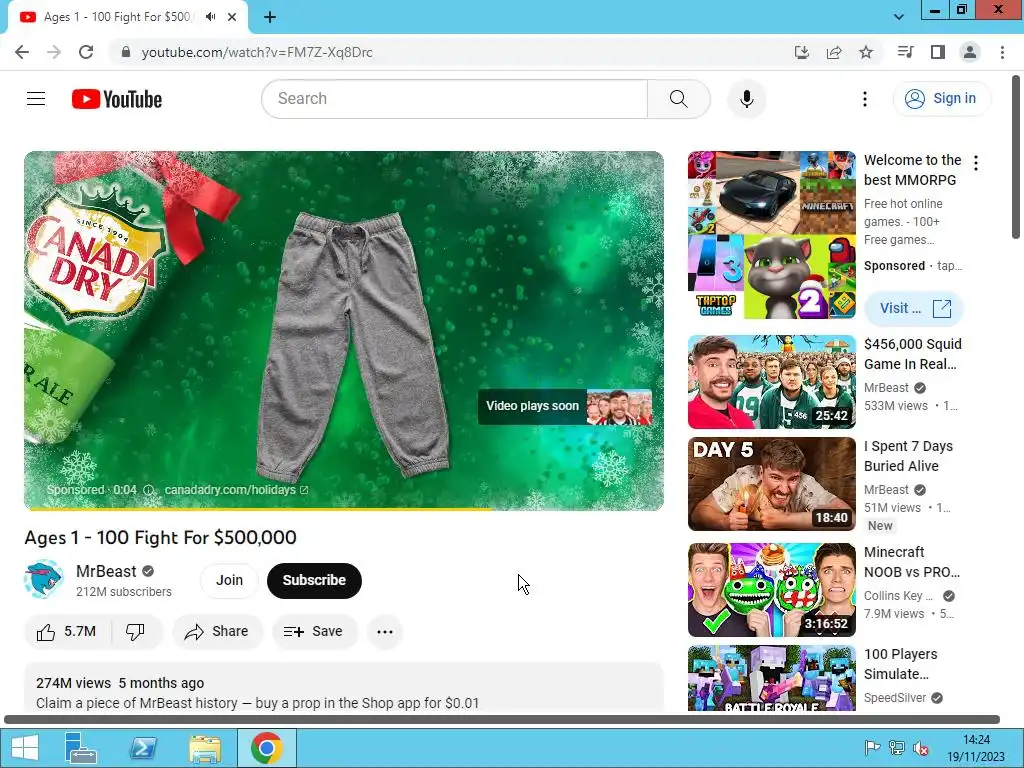Select the 'Ages 1 - 100 Fight' tab
Screen dimensions: 1024x768
tap(118, 17)
